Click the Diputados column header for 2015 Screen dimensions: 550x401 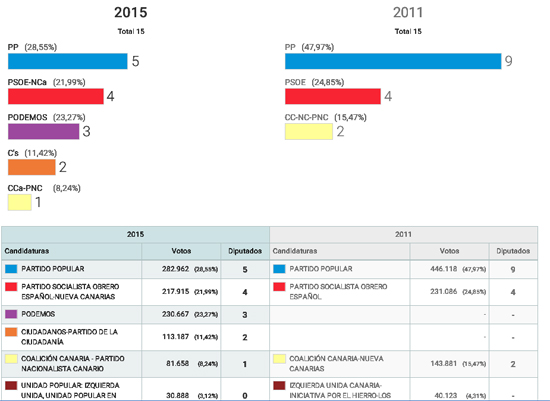[x=245, y=251]
